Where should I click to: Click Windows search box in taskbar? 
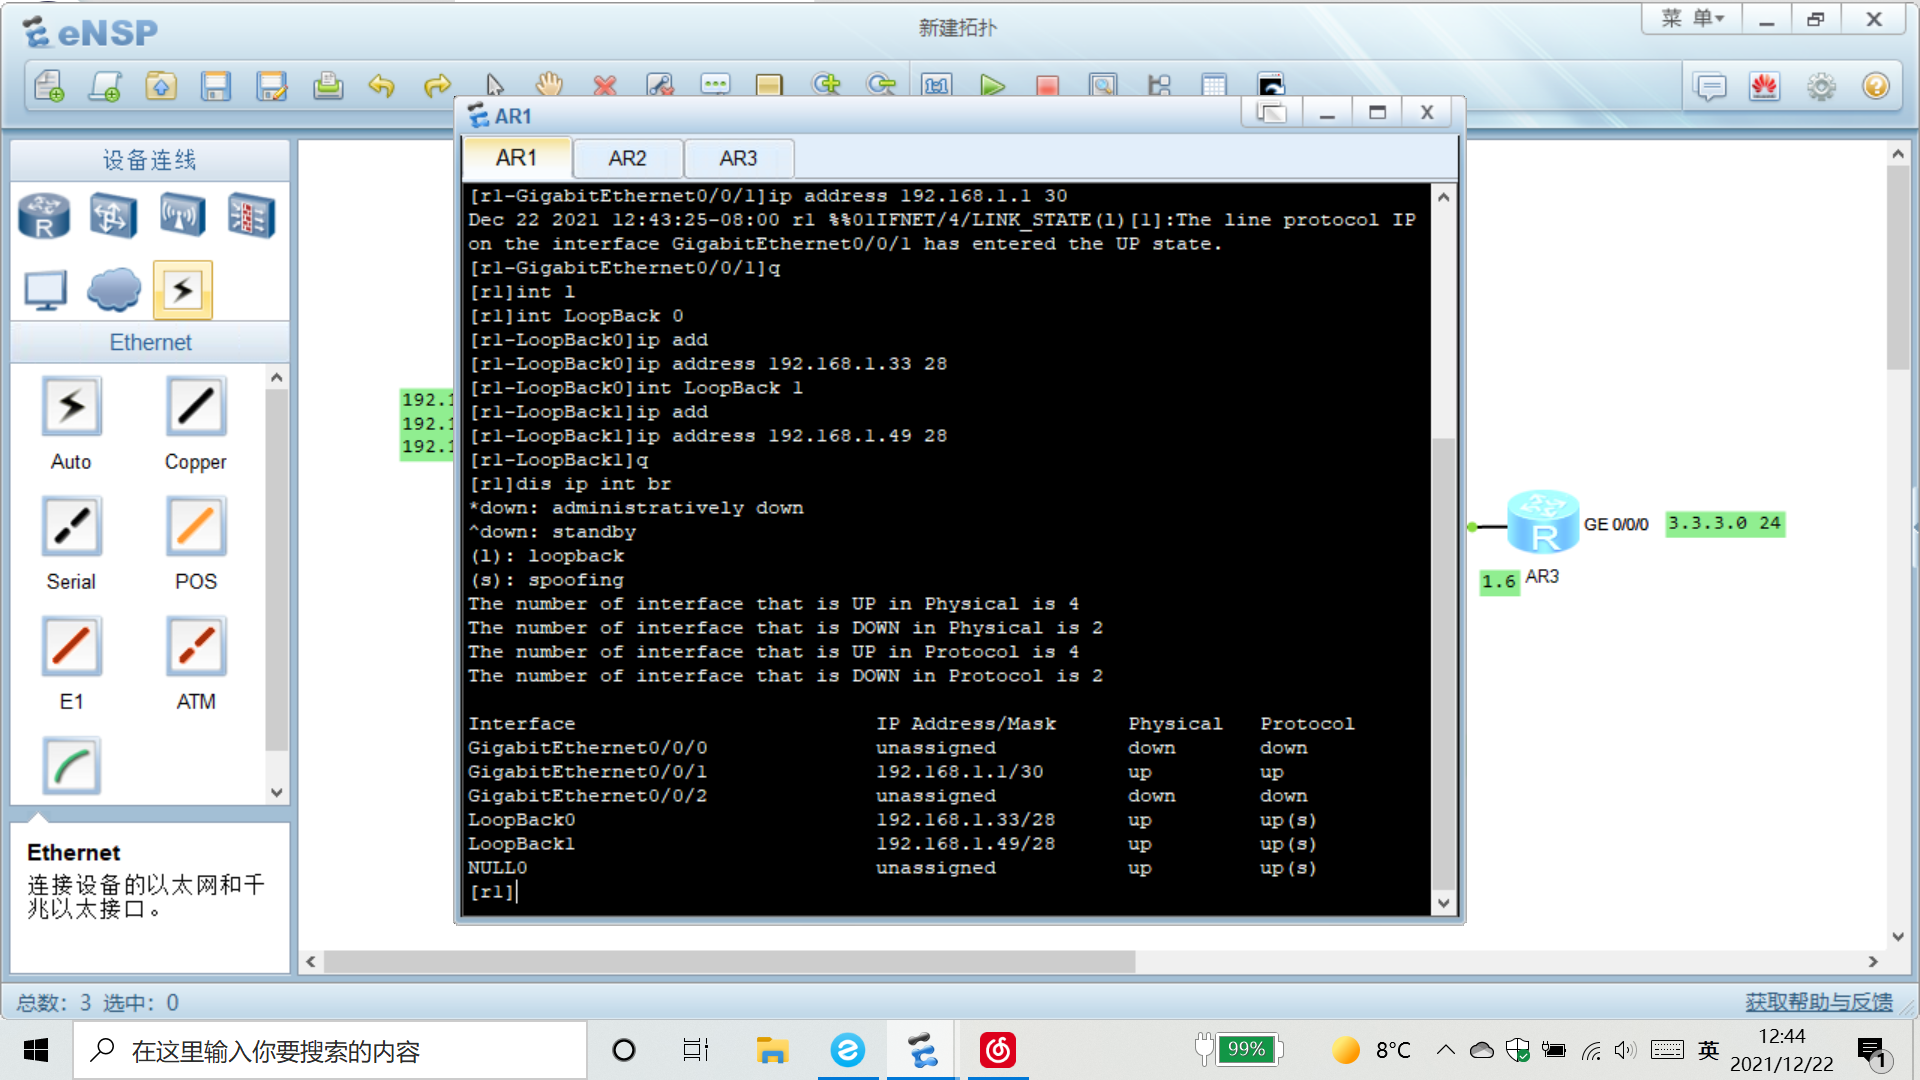click(x=330, y=1051)
